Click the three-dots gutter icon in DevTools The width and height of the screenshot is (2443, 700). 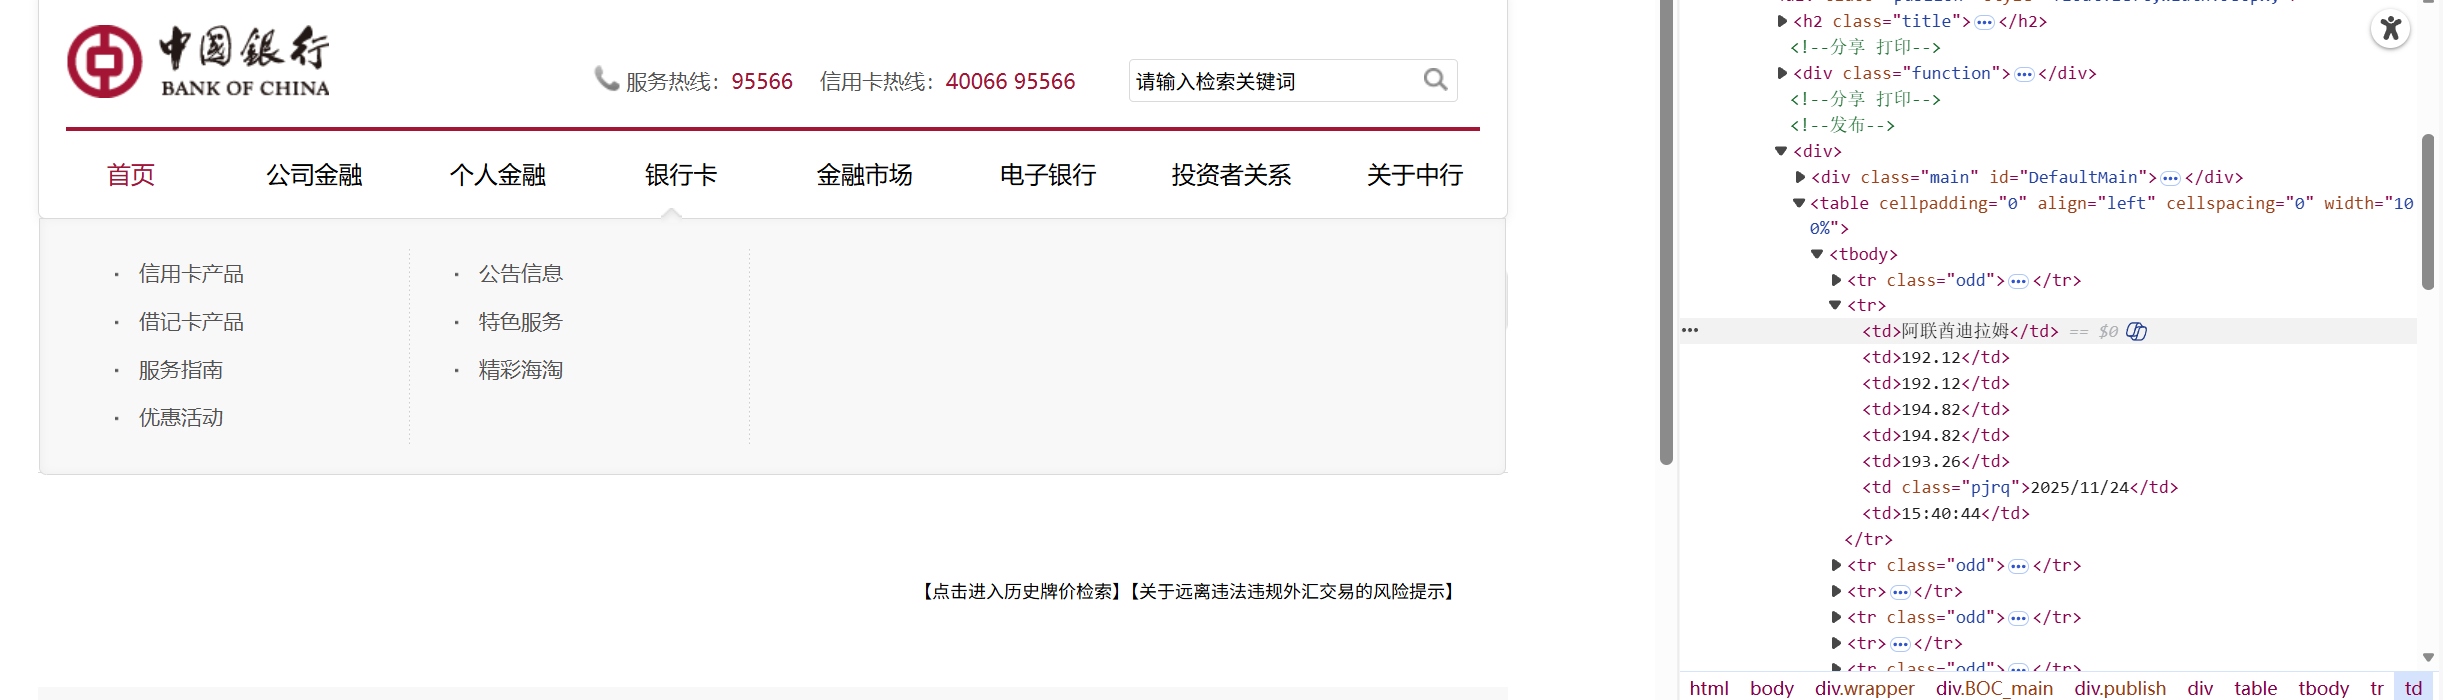[1690, 330]
